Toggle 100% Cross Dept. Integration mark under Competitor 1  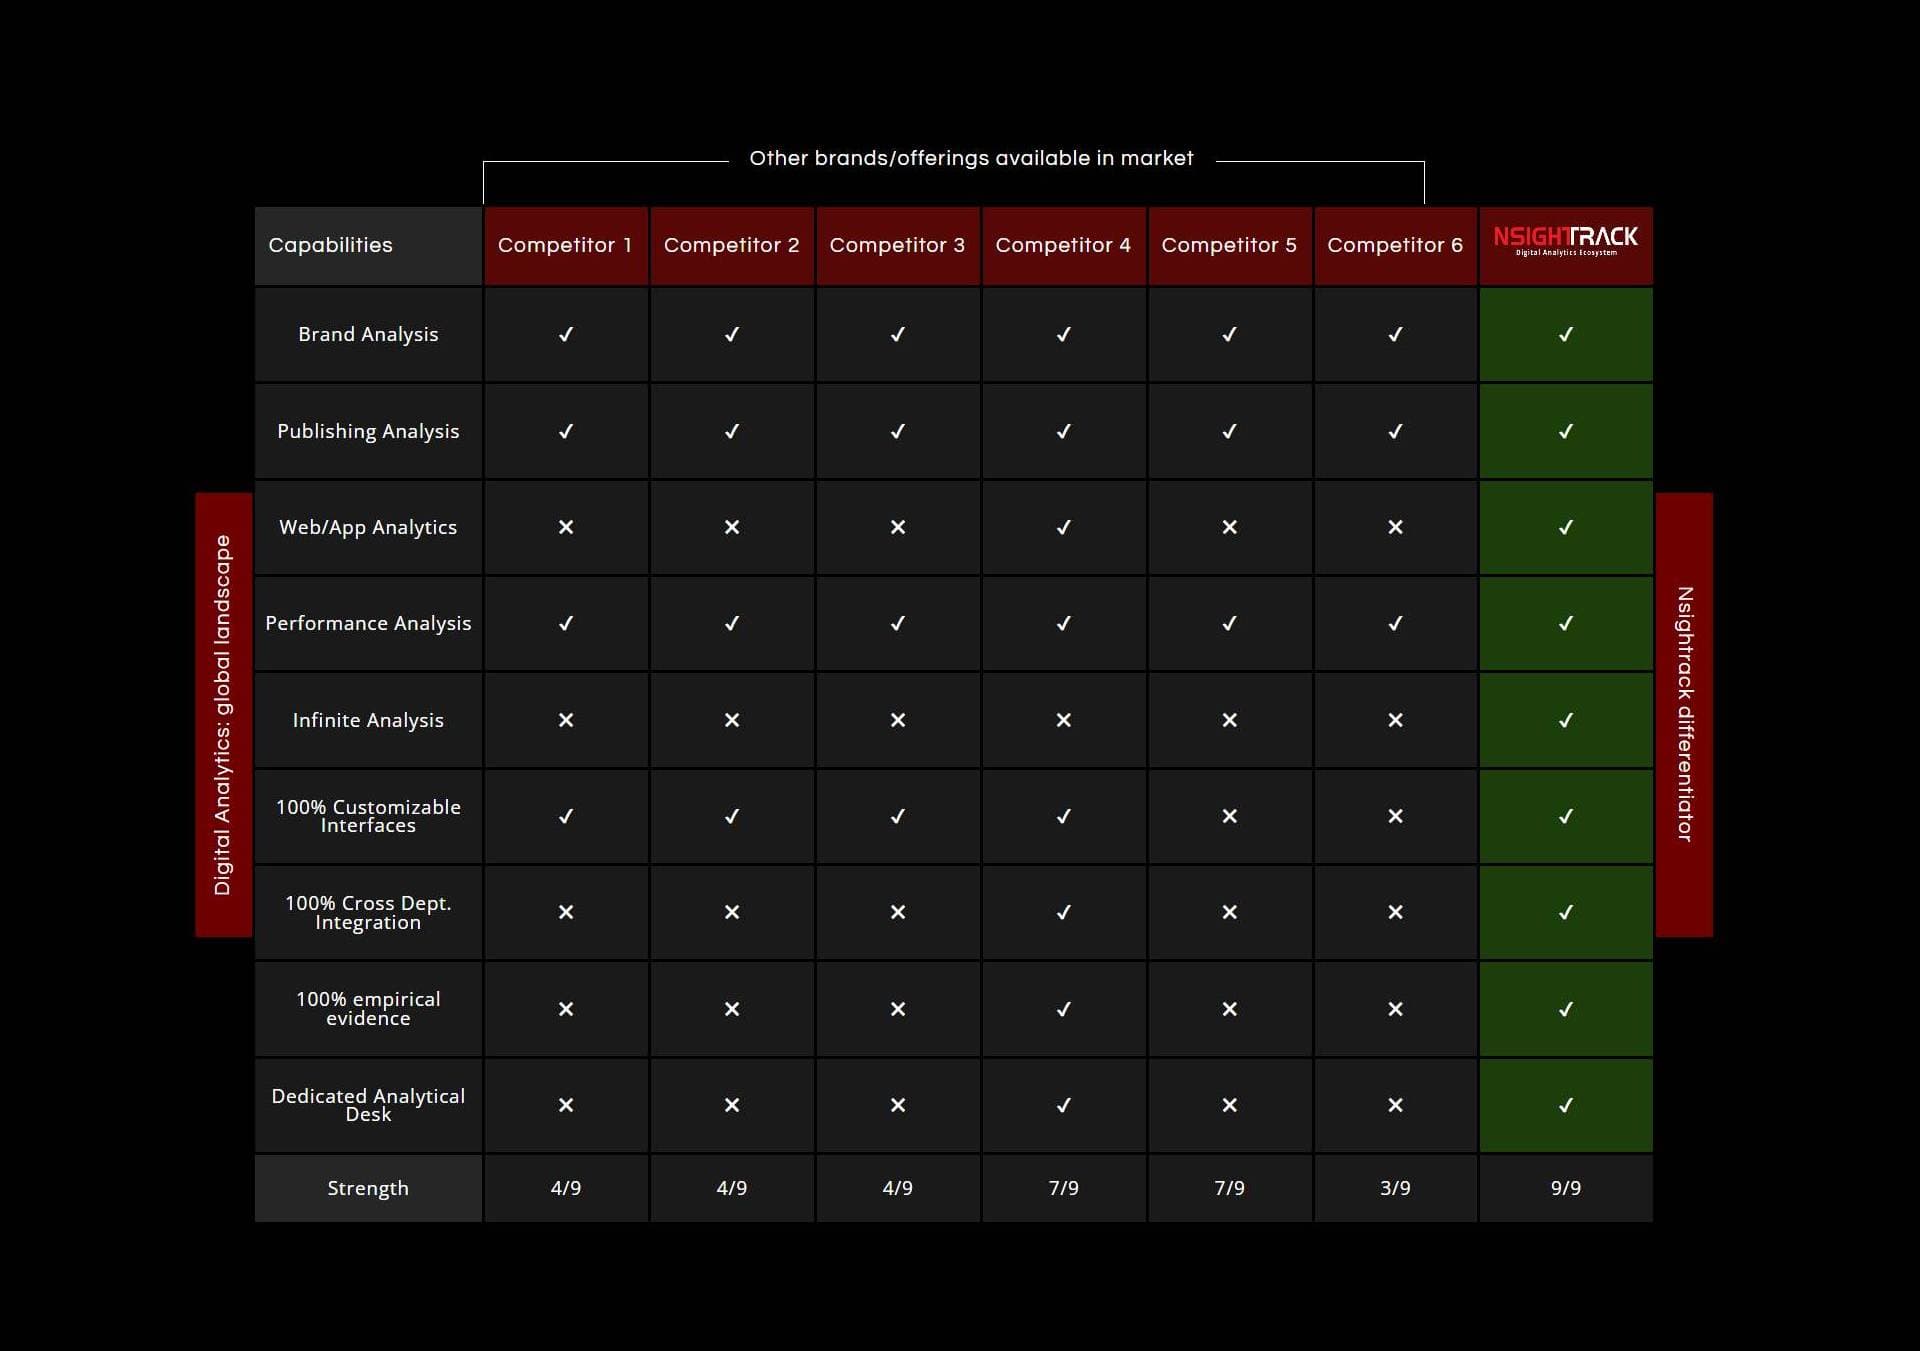click(566, 912)
